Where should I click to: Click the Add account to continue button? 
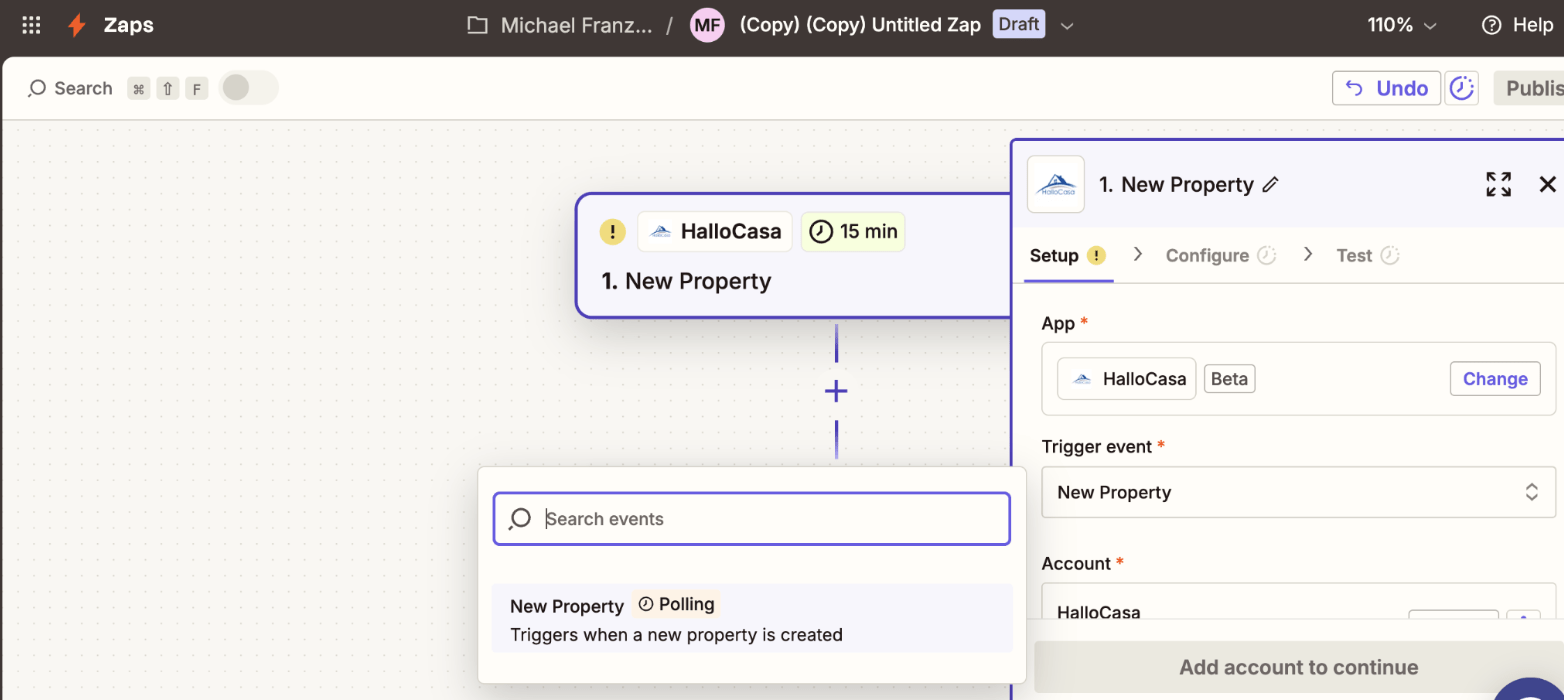pyautogui.click(x=1298, y=667)
